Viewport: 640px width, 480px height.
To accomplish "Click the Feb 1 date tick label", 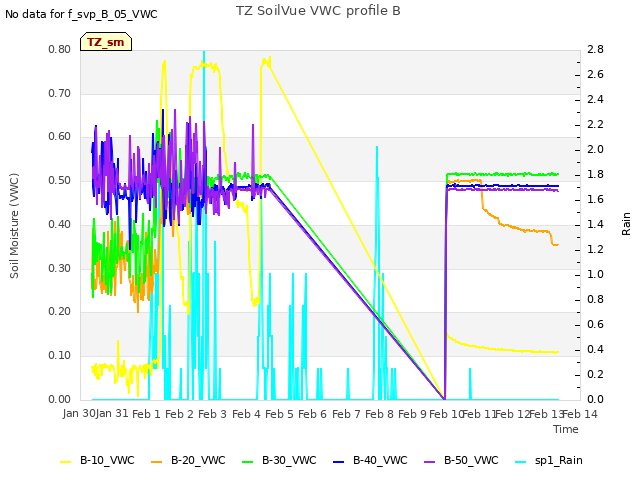I will point(147,414).
